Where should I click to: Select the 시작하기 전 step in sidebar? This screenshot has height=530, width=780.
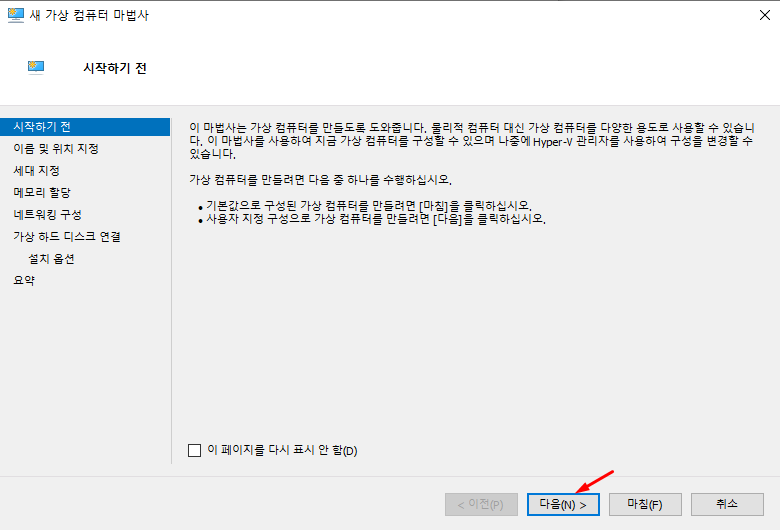point(42,127)
